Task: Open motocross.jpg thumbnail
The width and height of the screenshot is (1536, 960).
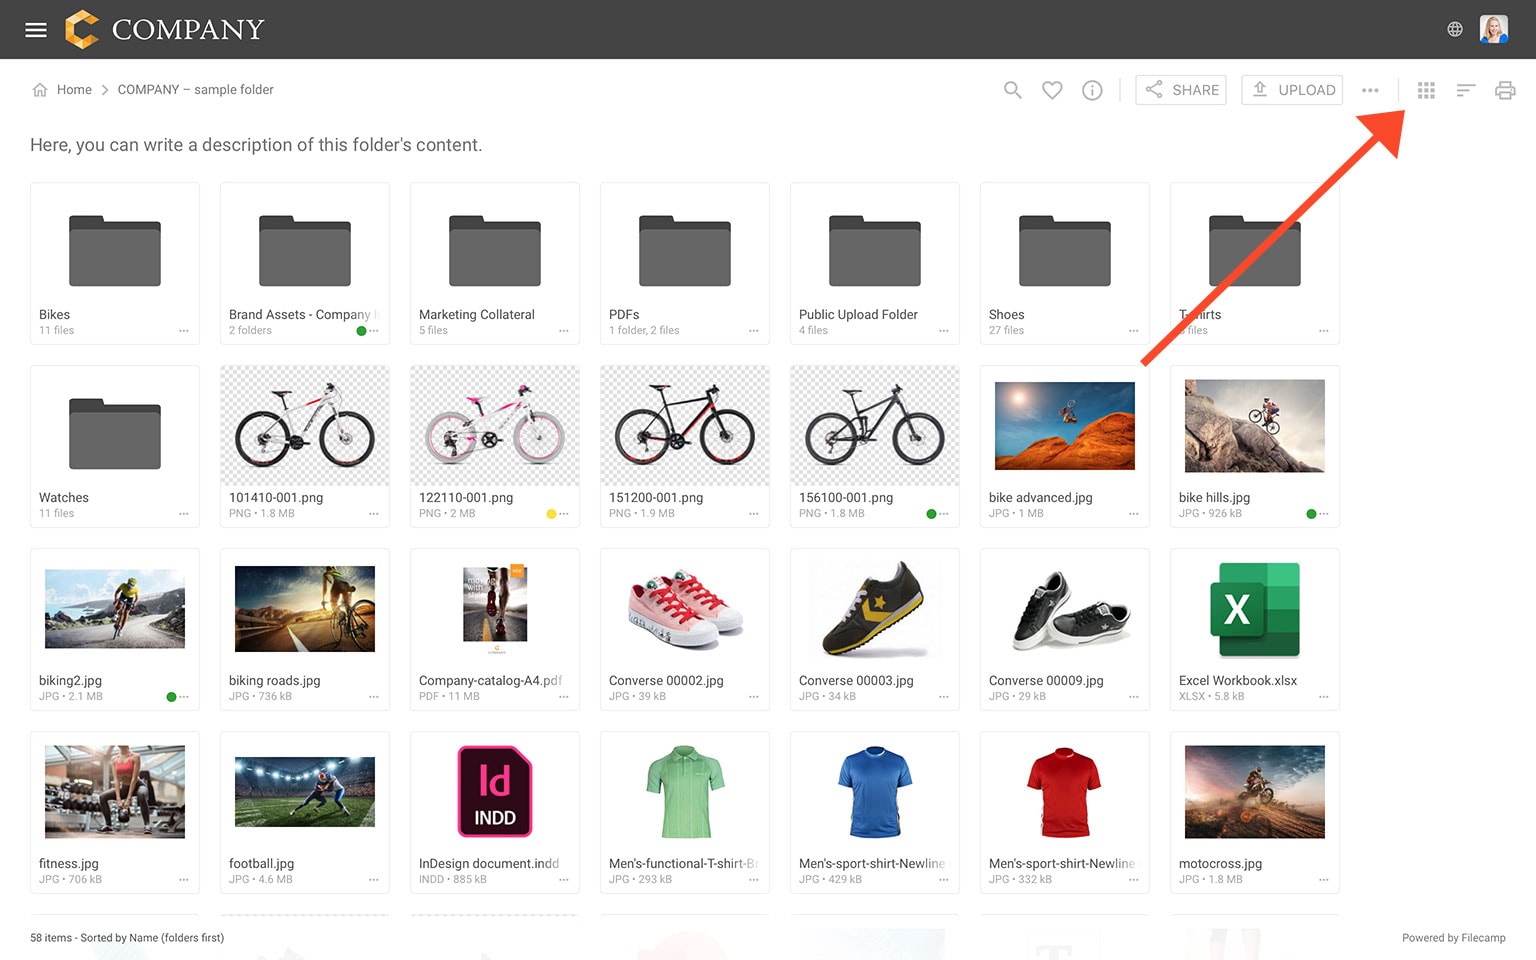Action: (x=1255, y=791)
